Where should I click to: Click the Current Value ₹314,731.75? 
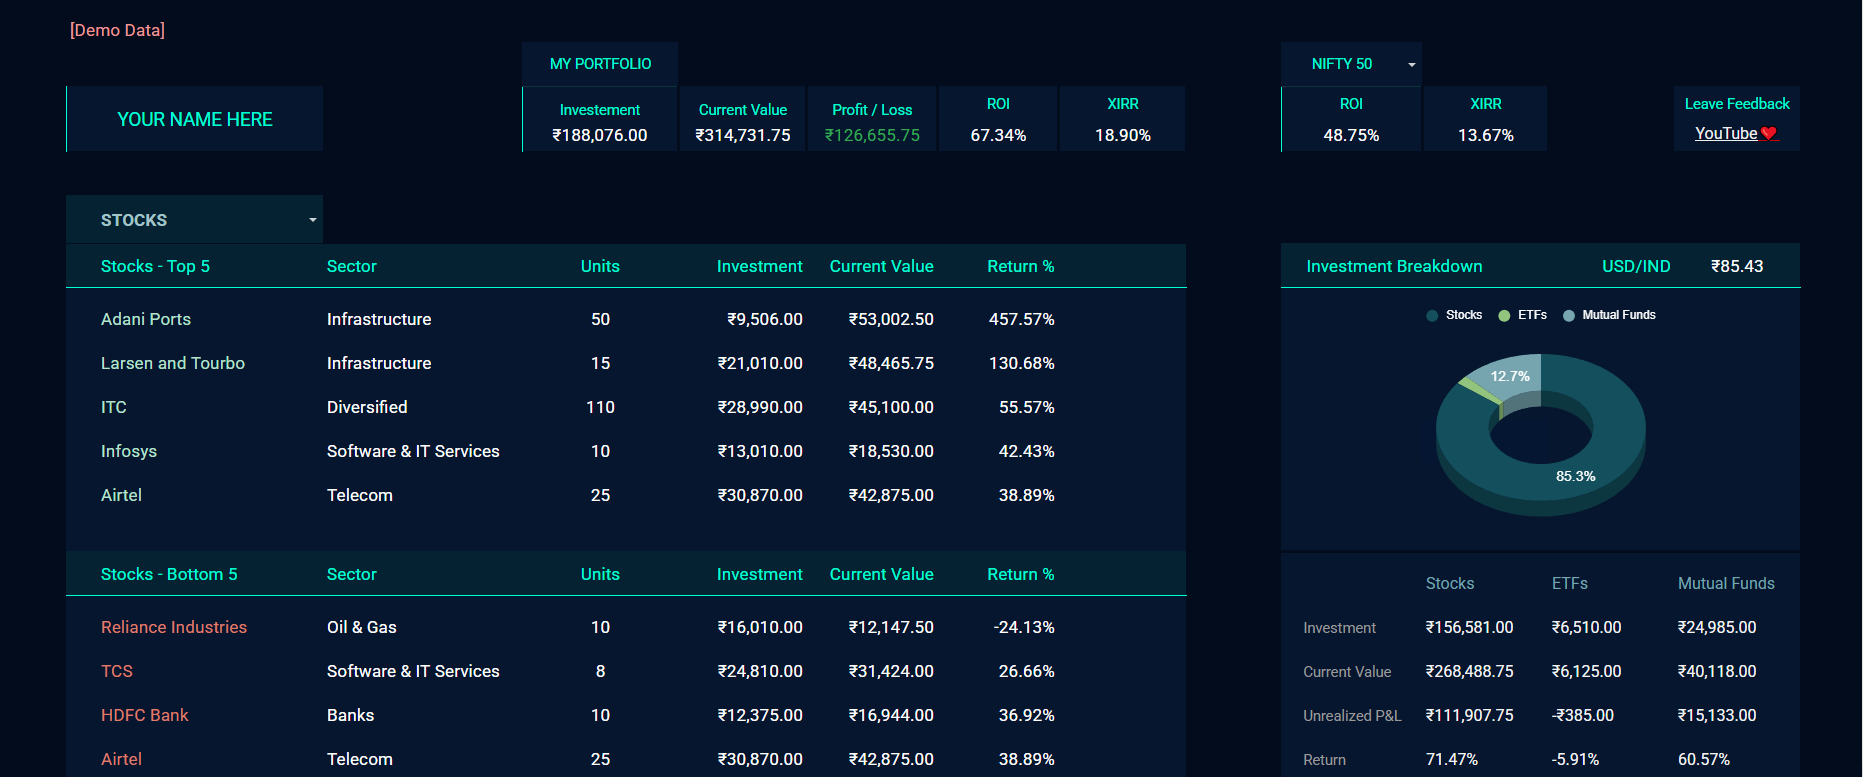point(743,135)
